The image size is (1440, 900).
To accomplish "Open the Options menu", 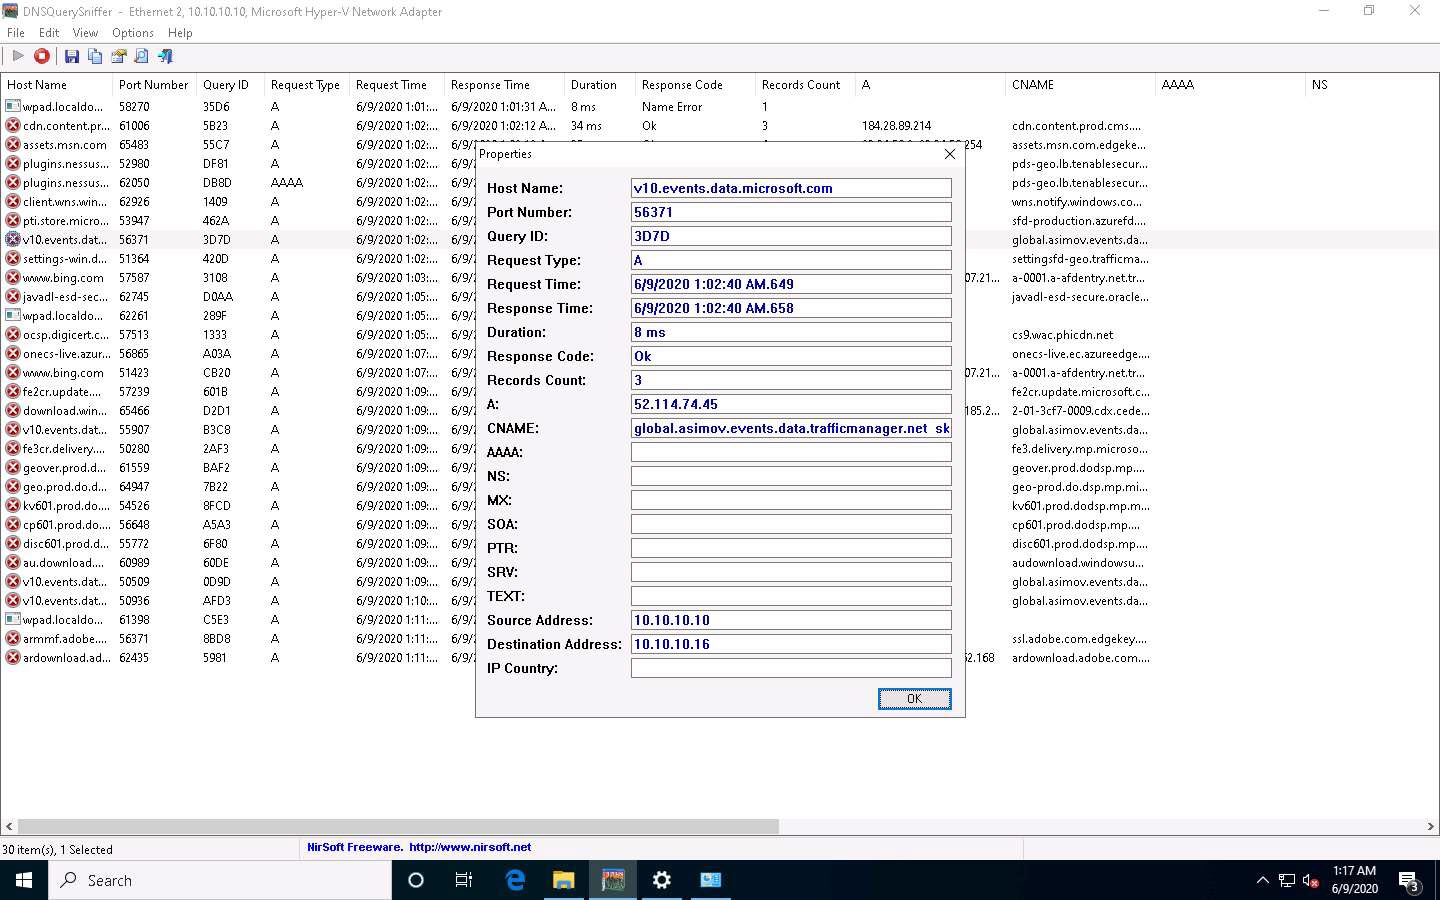I will [x=133, y=33].
